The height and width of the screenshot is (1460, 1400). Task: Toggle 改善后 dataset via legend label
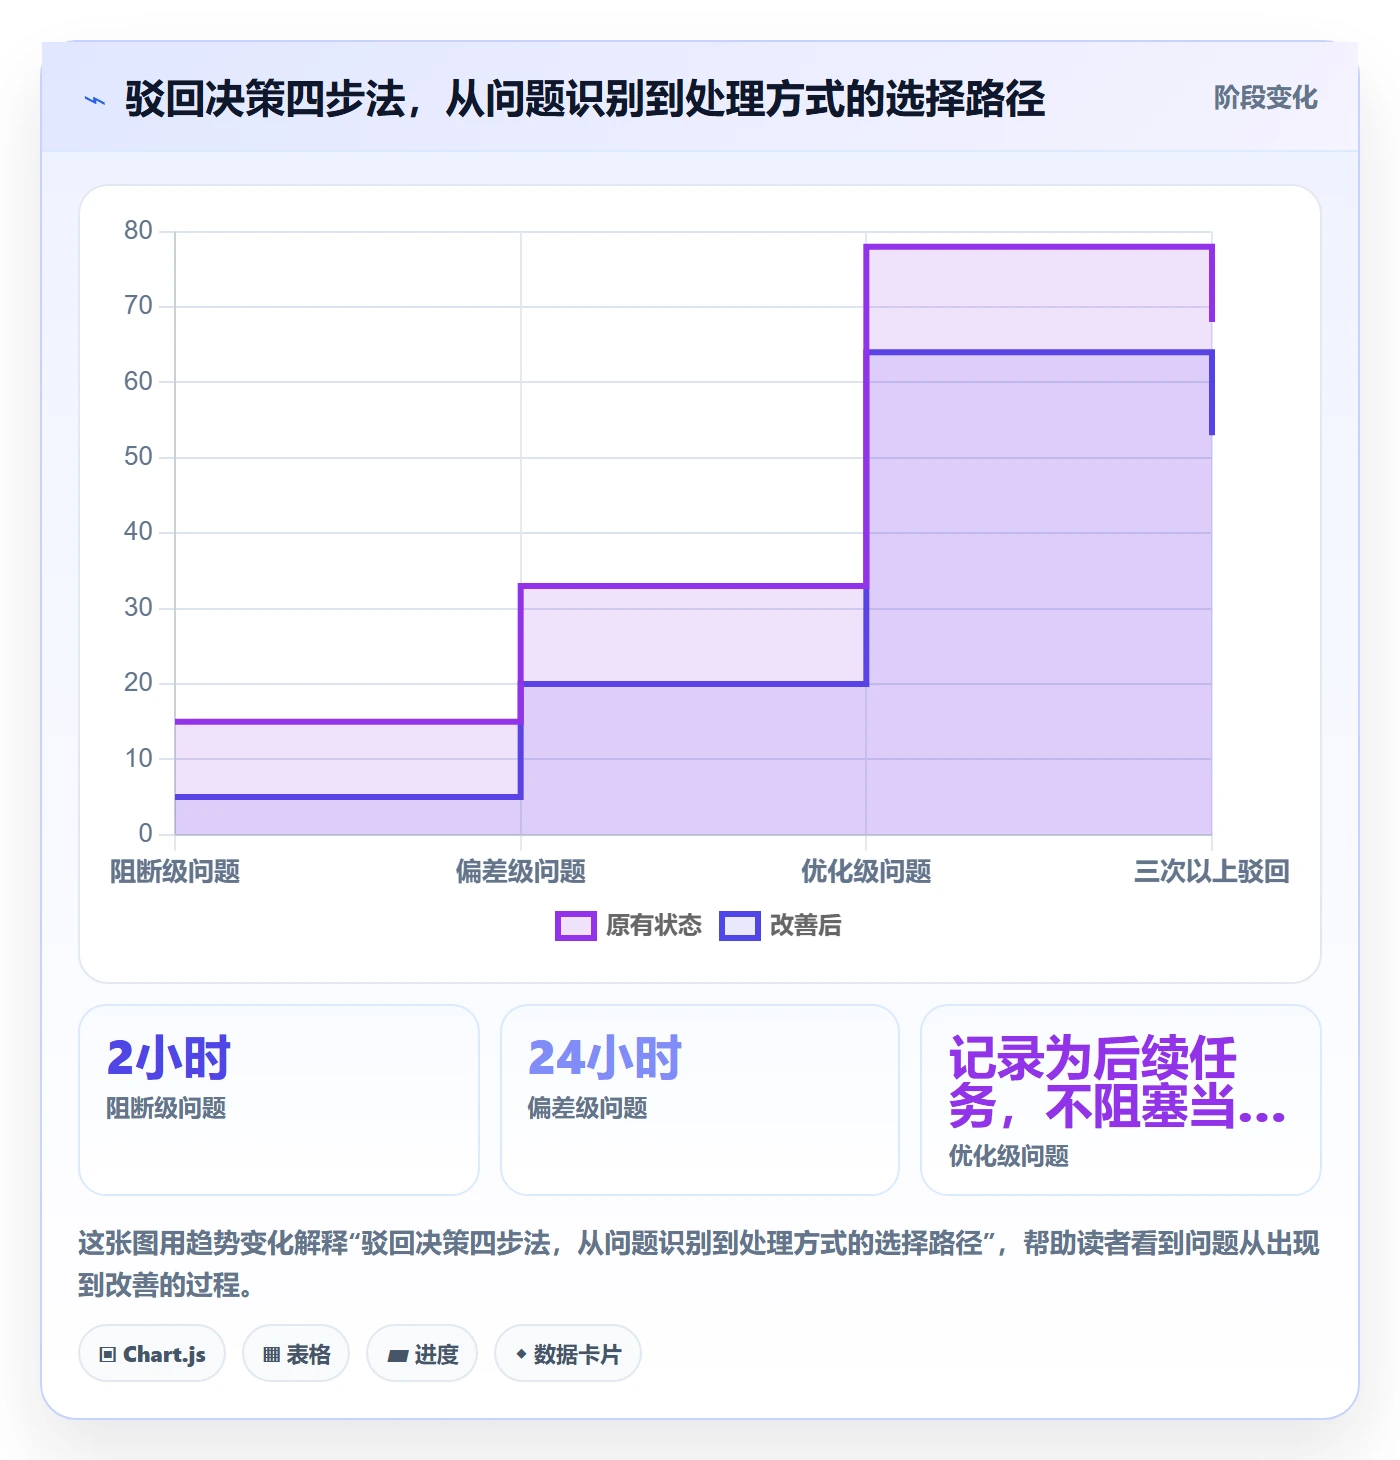tap(806, 926)
